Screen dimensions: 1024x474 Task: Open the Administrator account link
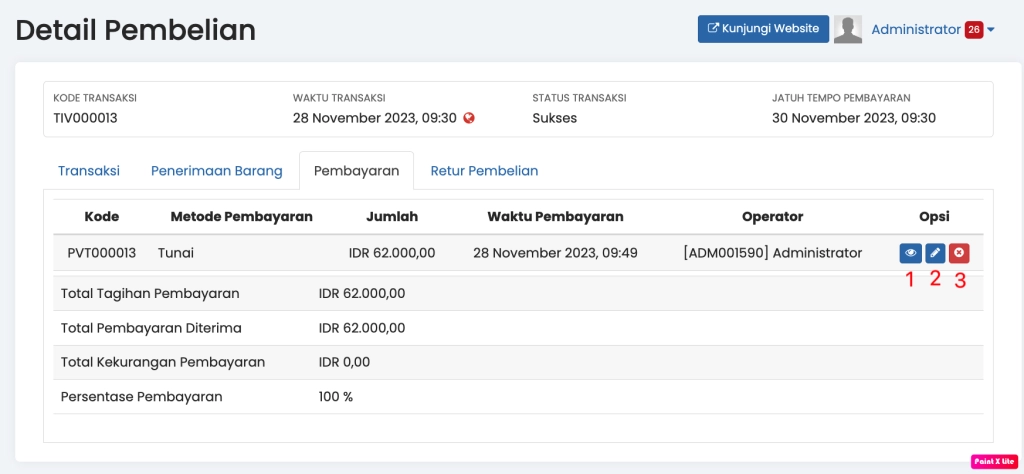pos(916,29)
